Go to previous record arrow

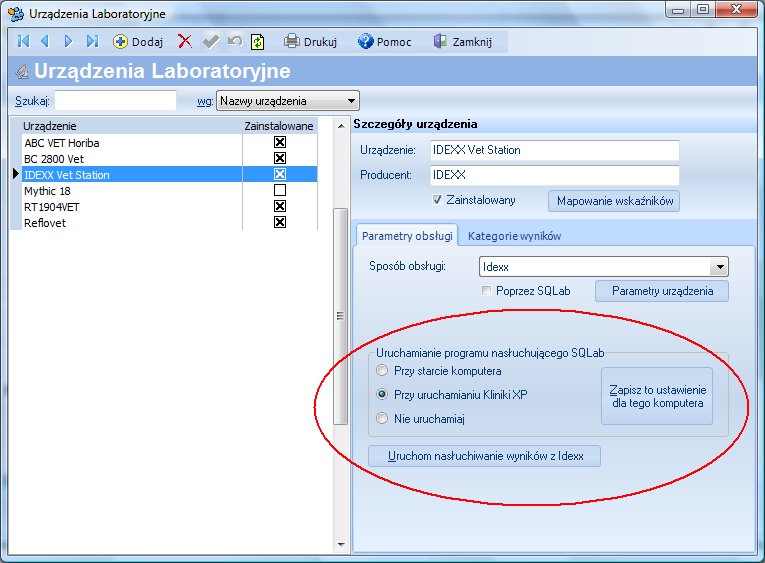point(45,41)
